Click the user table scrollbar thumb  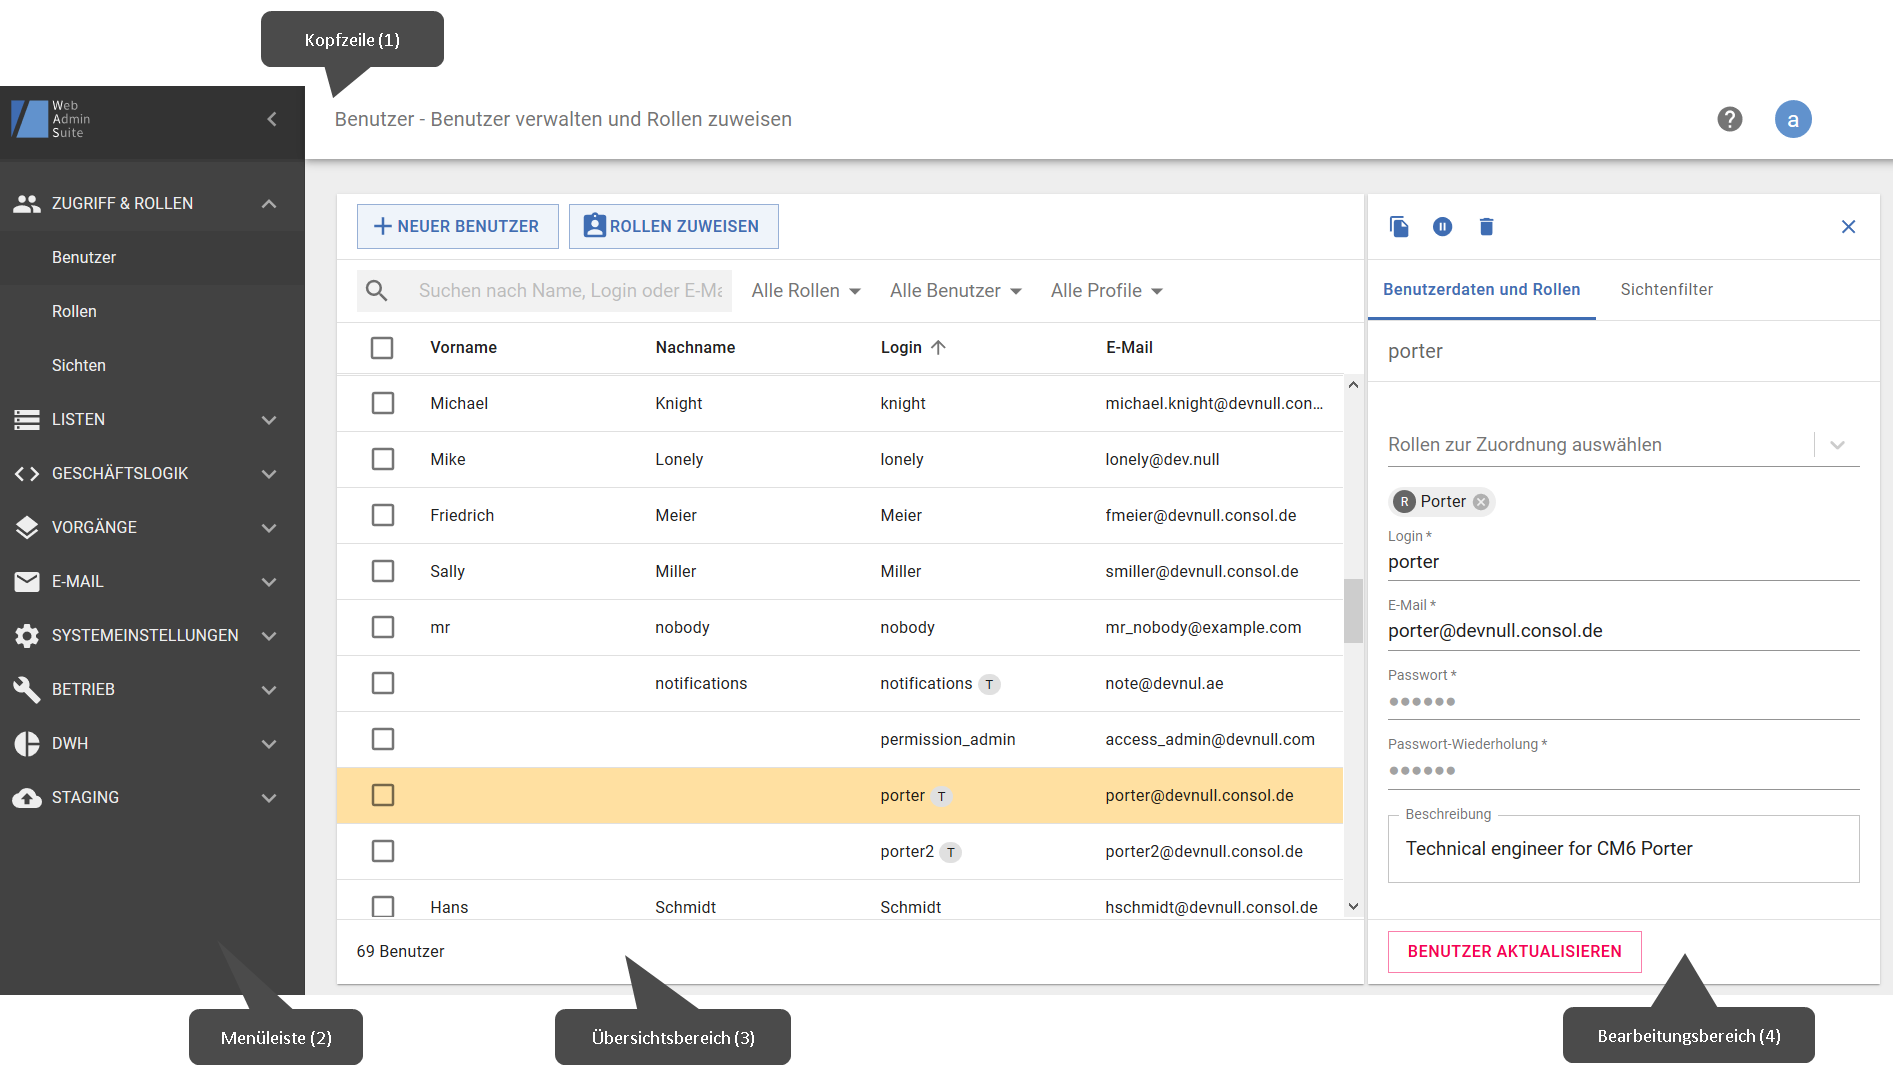pyautogui.click(x=1352, y=610)
